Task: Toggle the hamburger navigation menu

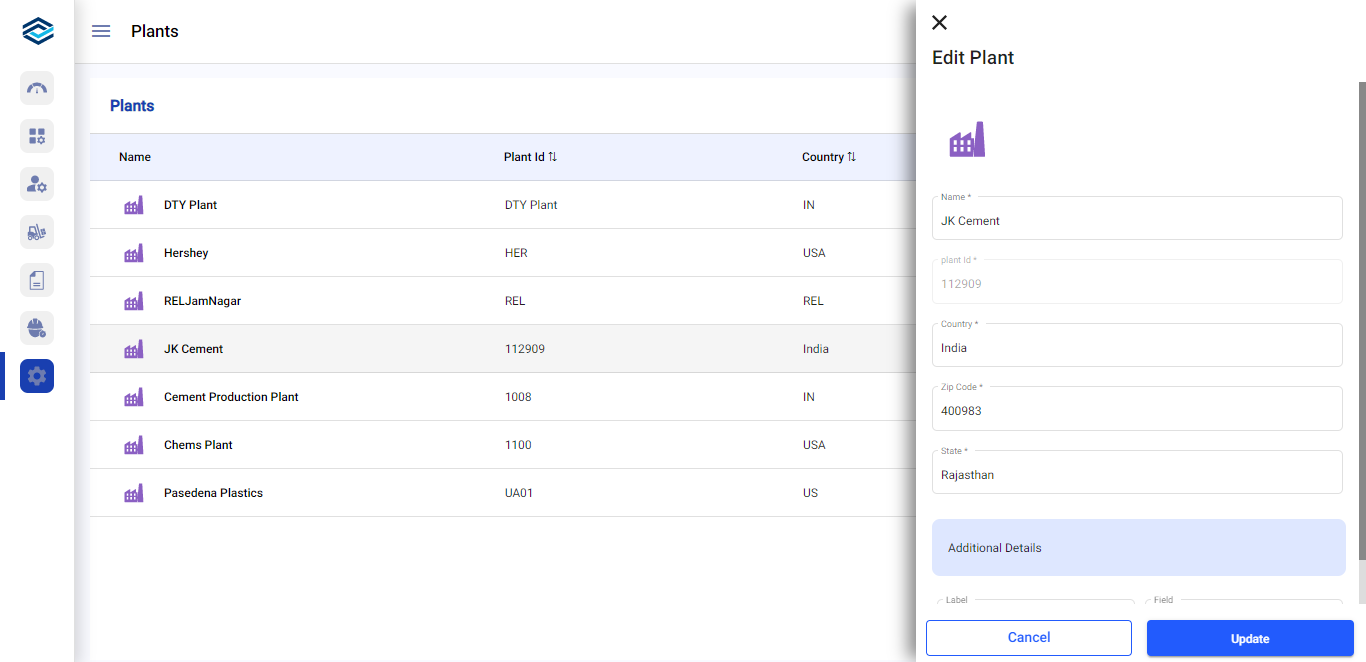Action: click(x=101, y=31)
